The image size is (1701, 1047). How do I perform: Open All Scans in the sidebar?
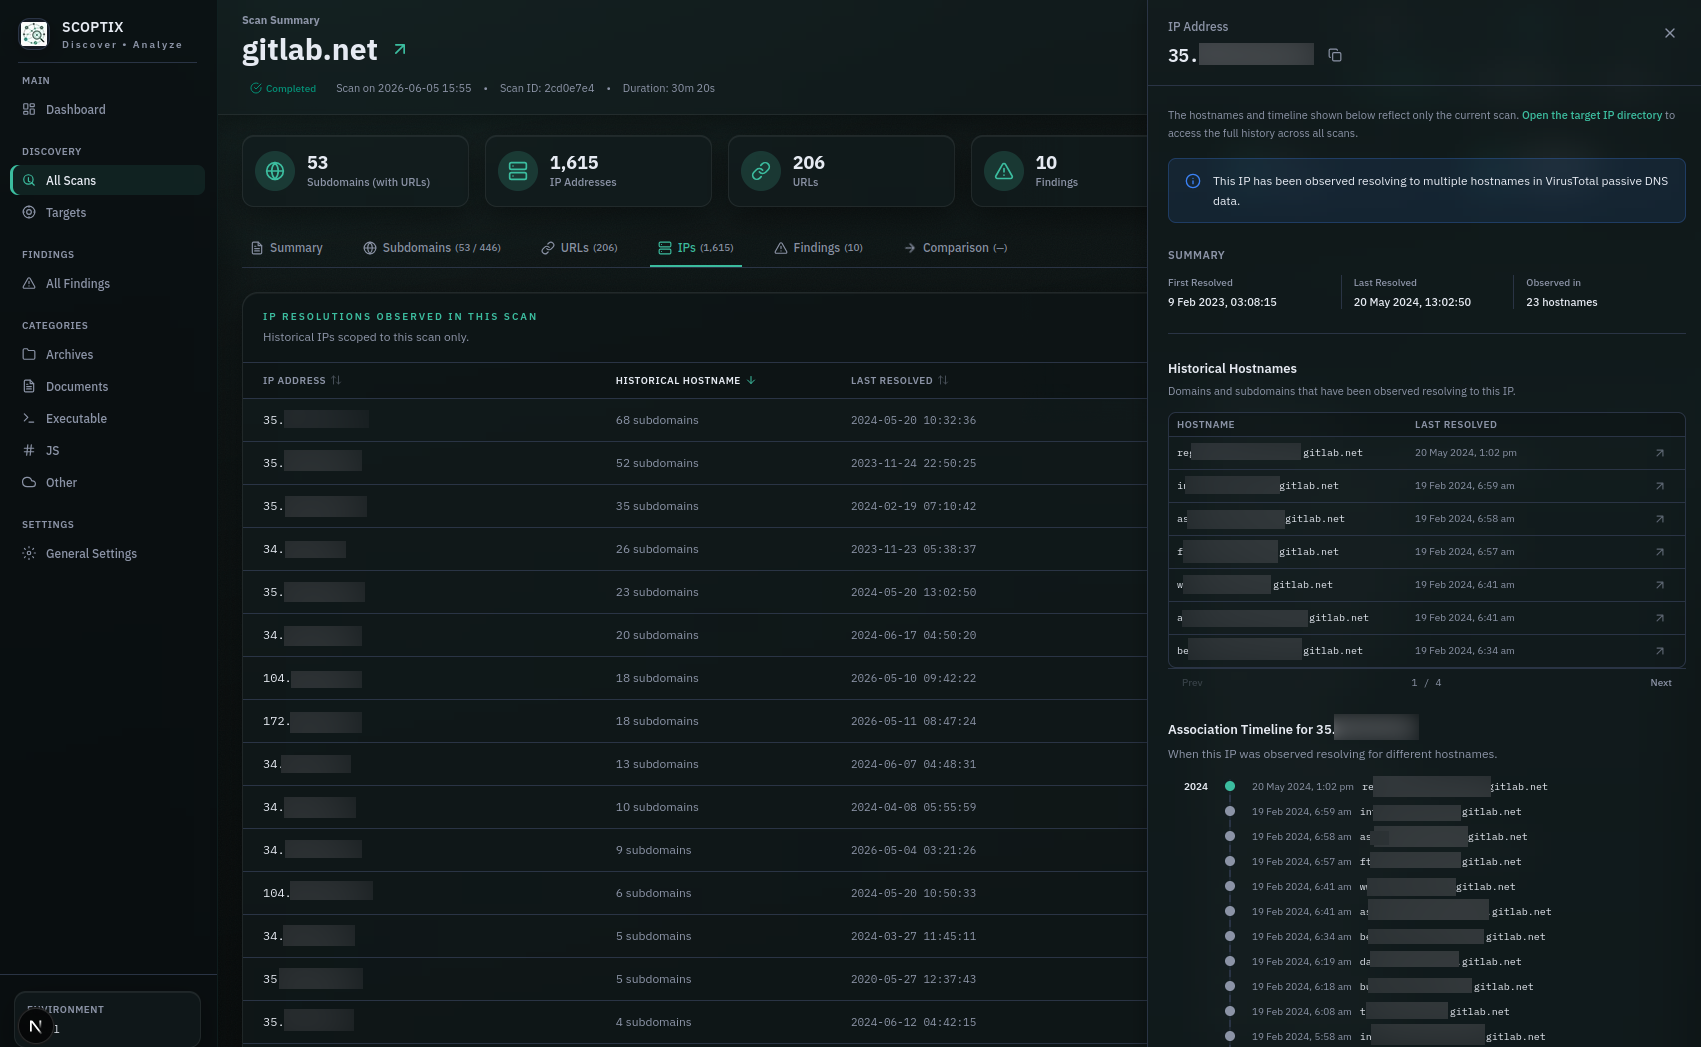tap(108, 181)
